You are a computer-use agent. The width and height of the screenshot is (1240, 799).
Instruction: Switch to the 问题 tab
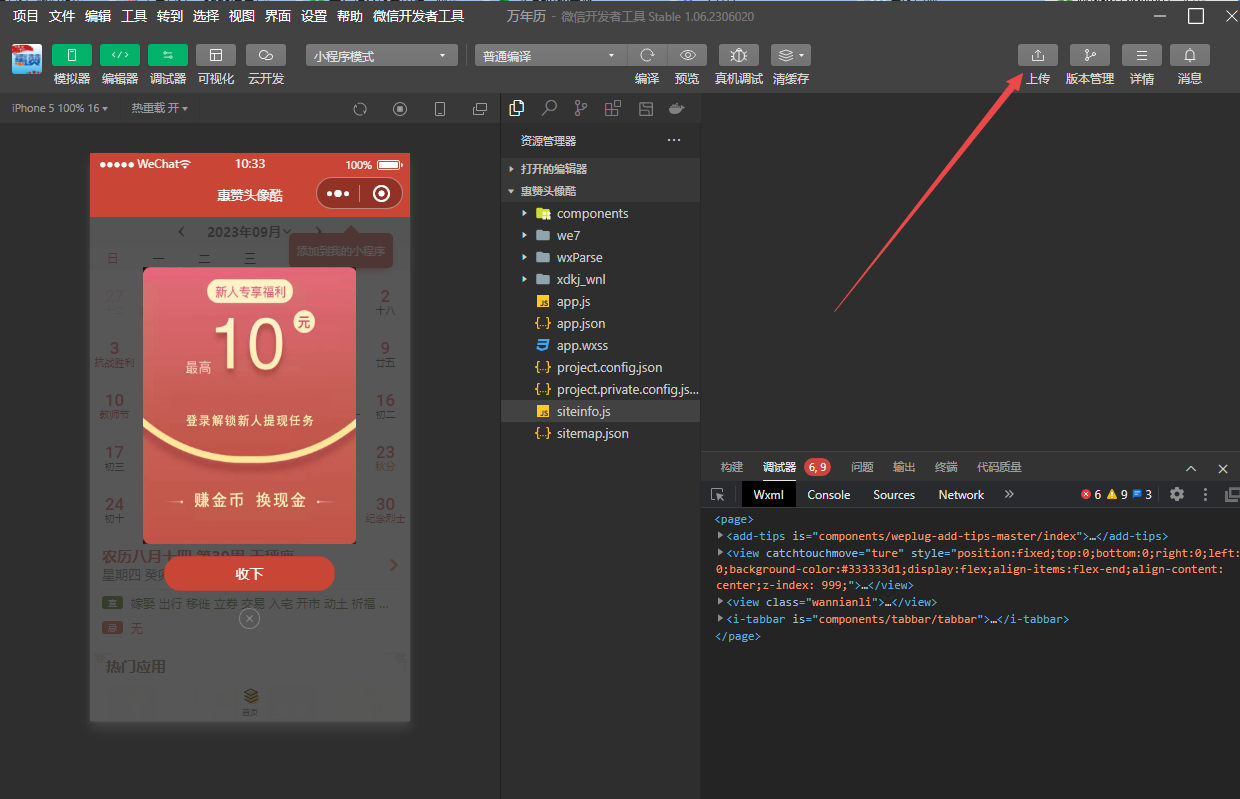(862, 467)
